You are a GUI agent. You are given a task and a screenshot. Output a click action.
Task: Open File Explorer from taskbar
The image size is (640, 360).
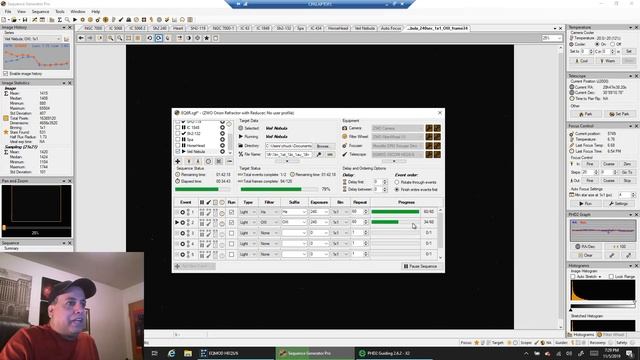(188, 353)
